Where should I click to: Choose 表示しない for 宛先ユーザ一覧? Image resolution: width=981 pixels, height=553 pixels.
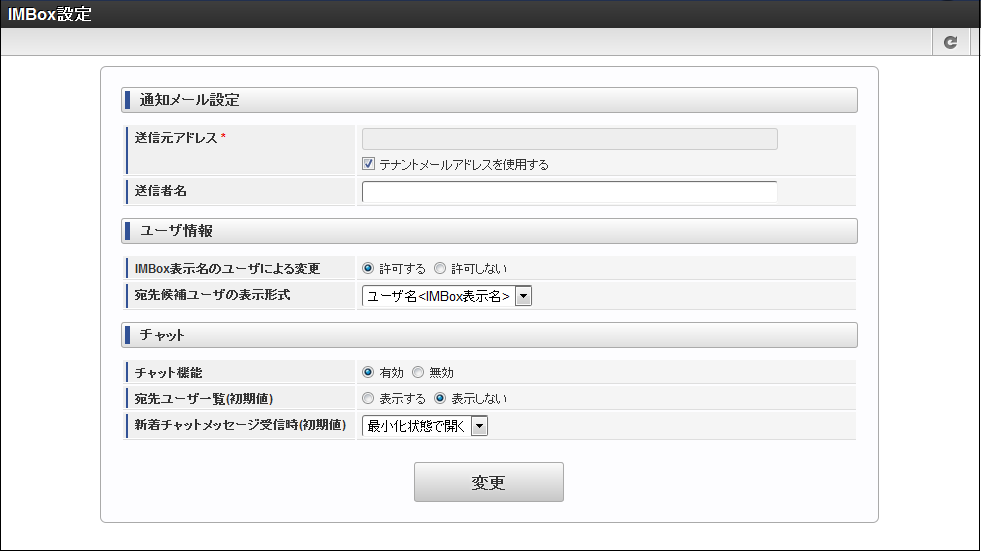440,398
